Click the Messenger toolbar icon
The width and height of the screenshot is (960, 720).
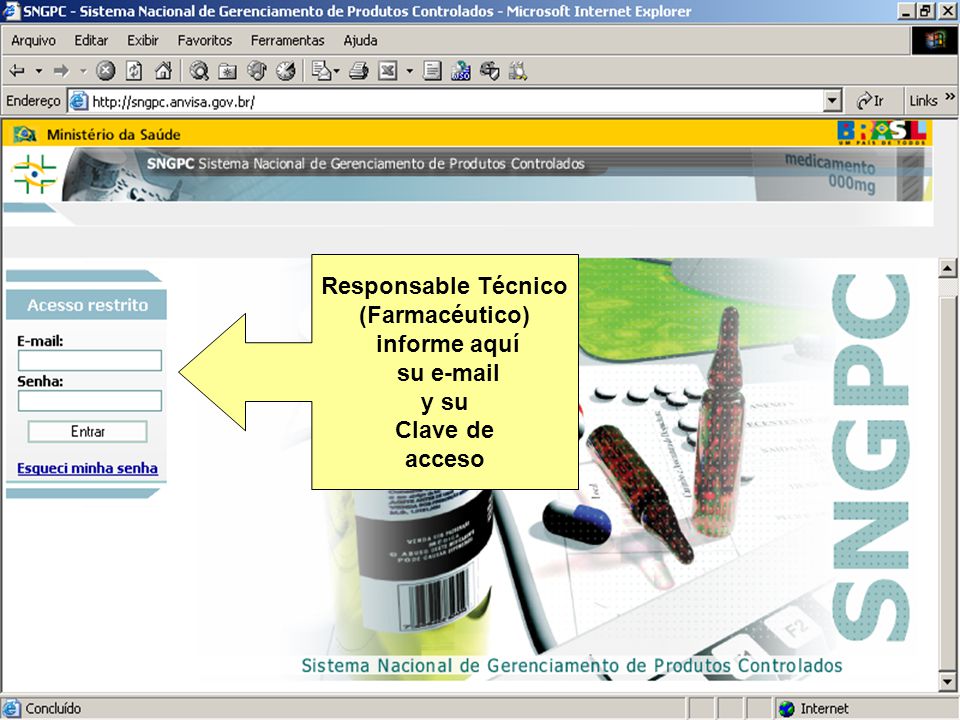click(x=518, y=71)
